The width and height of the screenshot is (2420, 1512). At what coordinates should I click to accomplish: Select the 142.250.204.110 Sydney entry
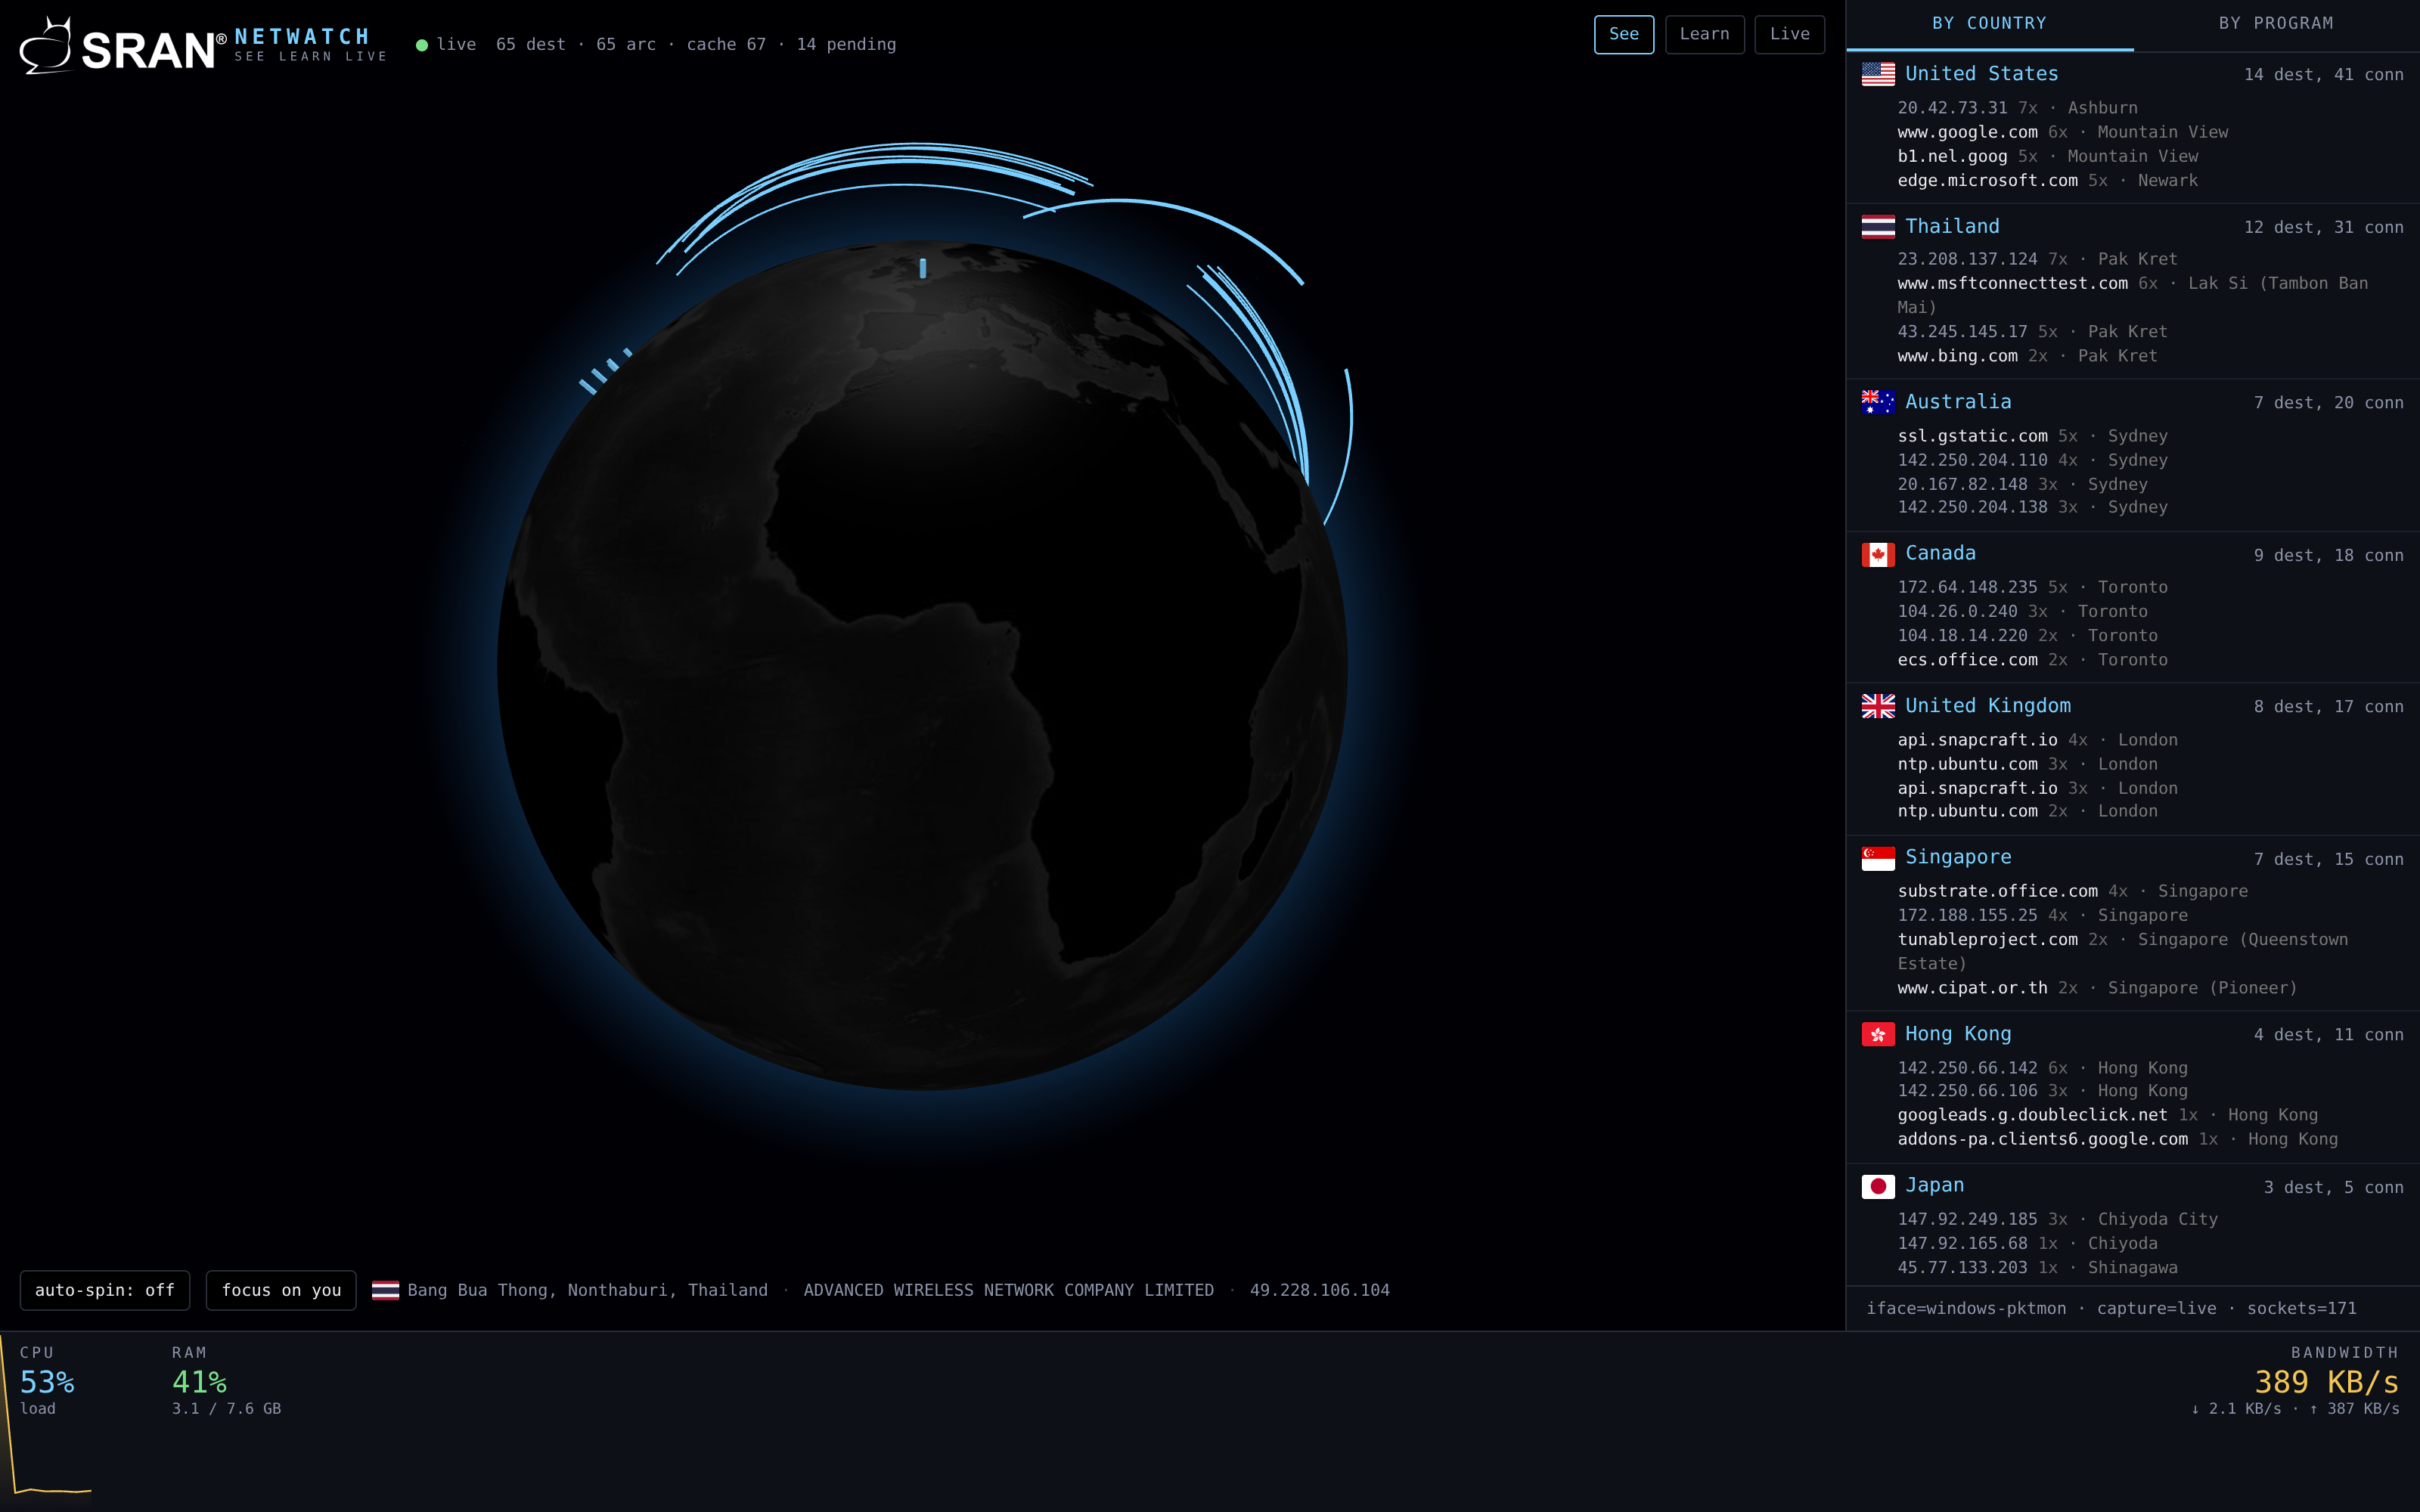[2032, 460]
